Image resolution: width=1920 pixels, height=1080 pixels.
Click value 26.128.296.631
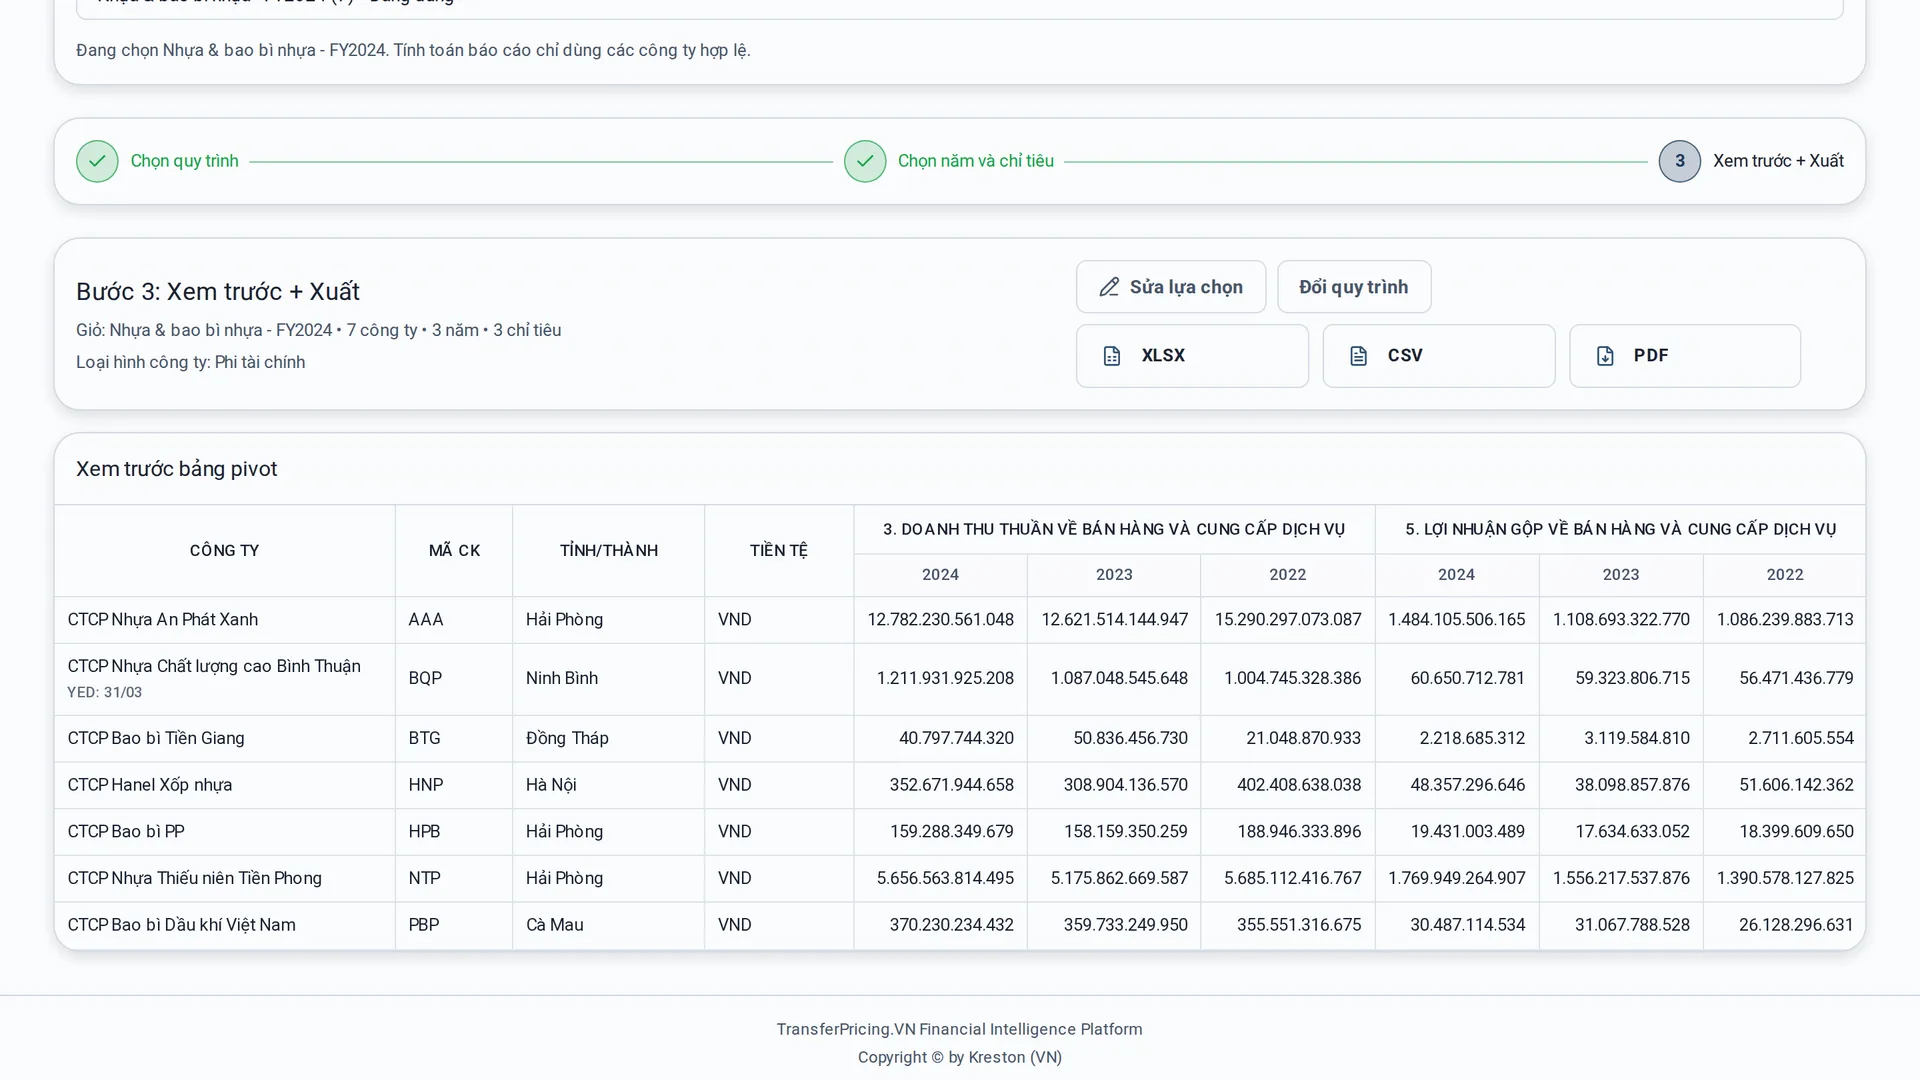[1796, 925]
